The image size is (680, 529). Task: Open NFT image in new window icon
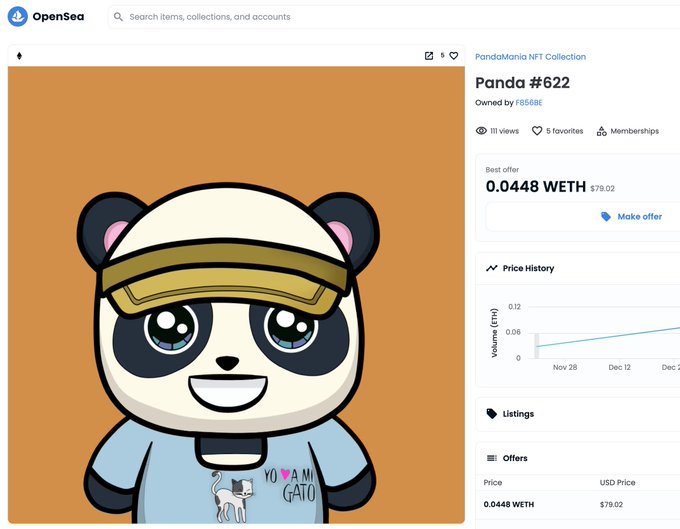(x=428, y=56)
